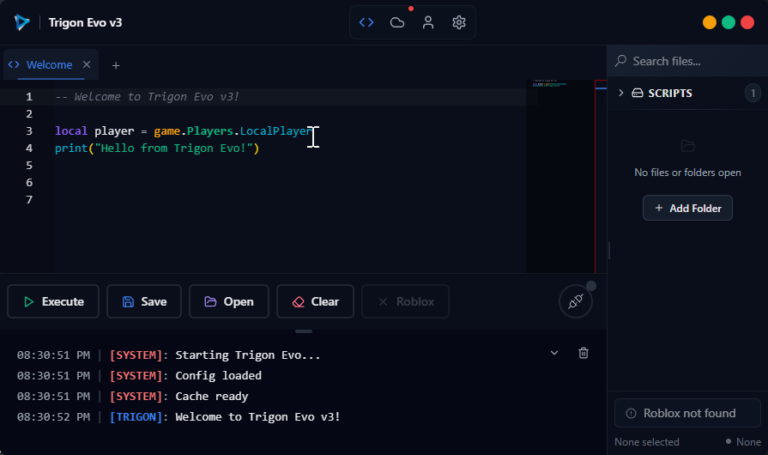Image resolution: width=768 pixels, height=455 pixels.
Task: Click the attach plug icon button
Action: (575, 301)
